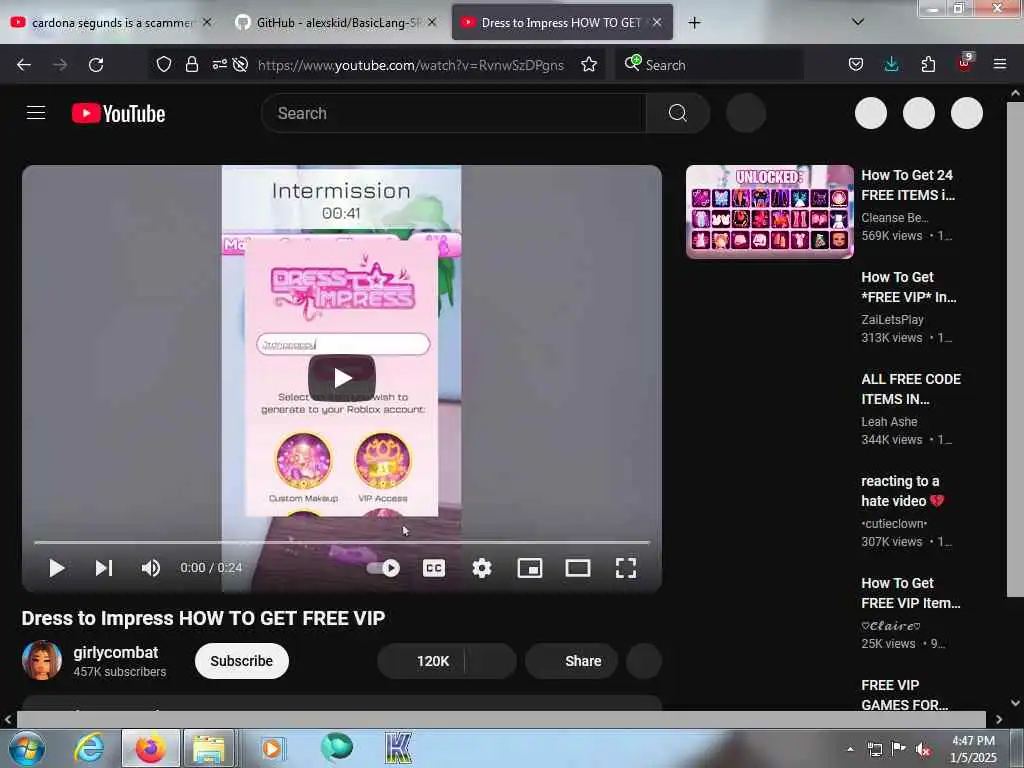The height and width of the screenshot is (768, 1024).
Task: Open FREE VIP GAMES FOR video
Action: pyautogui.click(x=904, y=695)
